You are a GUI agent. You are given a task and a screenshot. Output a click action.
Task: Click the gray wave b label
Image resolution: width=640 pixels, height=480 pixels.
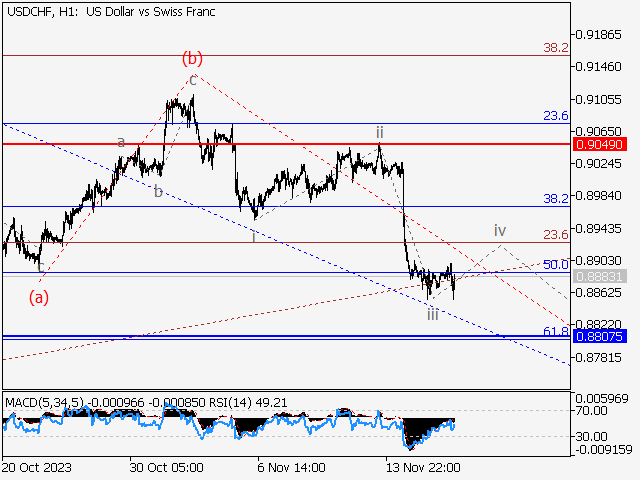coord(158,191)
